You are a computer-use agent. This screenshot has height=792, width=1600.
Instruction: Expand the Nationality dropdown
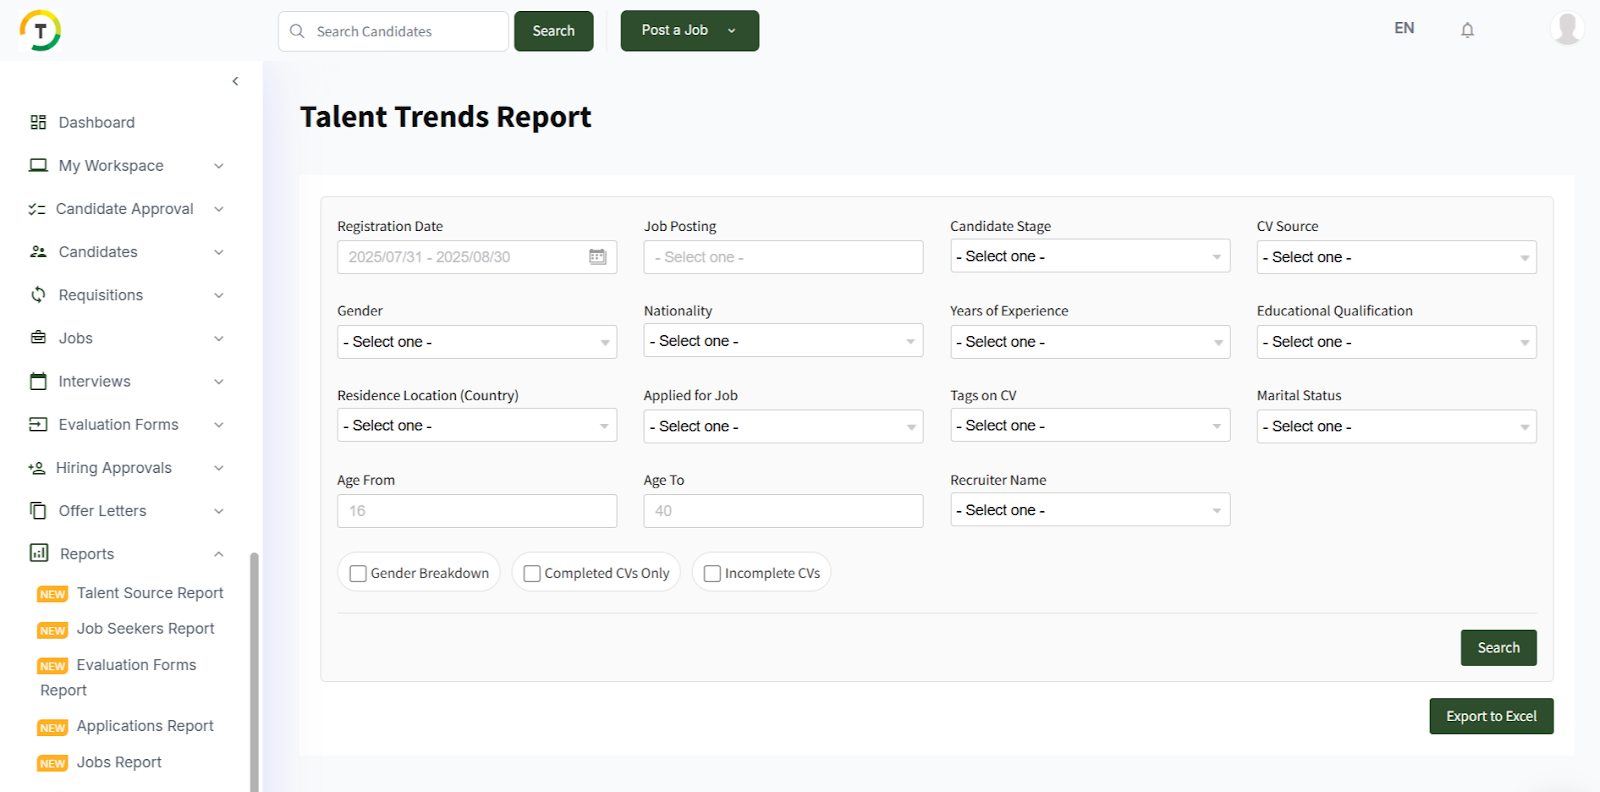782,341
